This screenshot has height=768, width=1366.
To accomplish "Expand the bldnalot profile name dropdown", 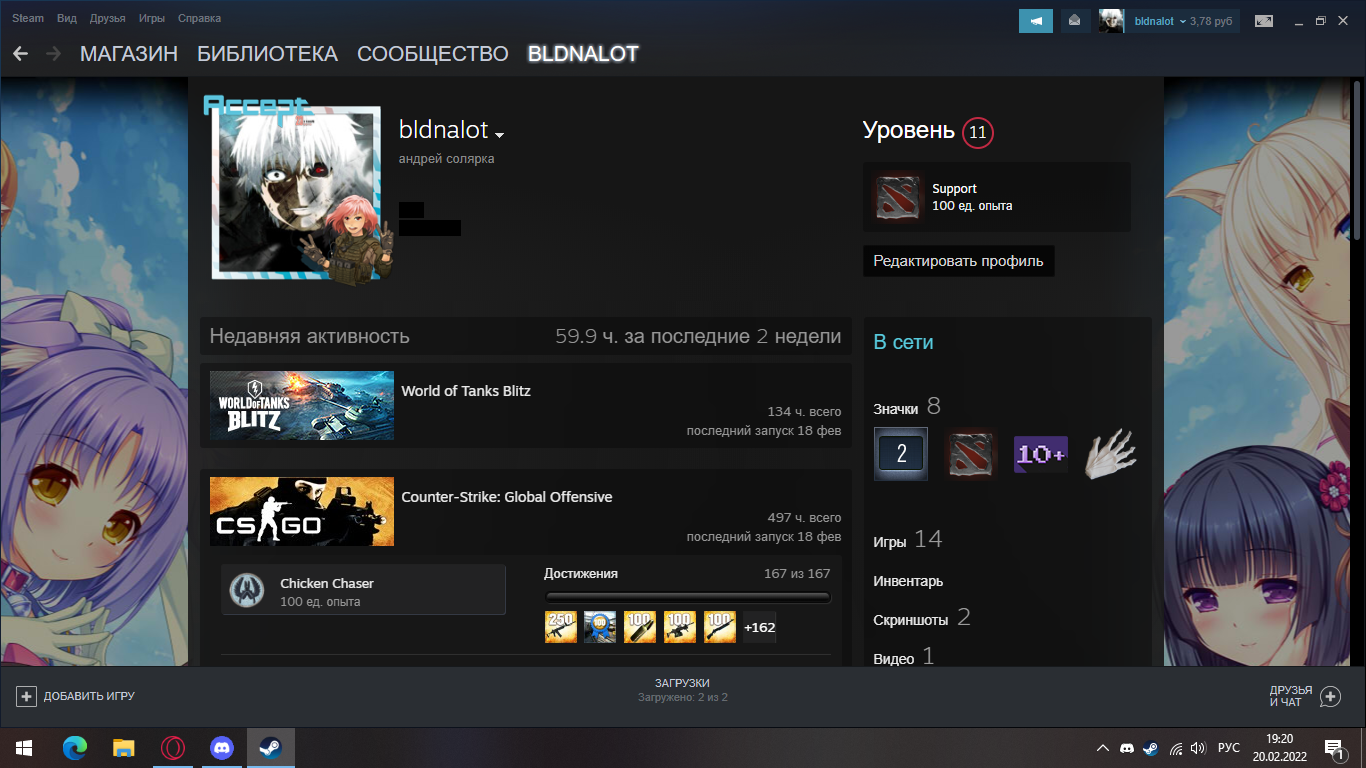I will [x=500, y=135].
